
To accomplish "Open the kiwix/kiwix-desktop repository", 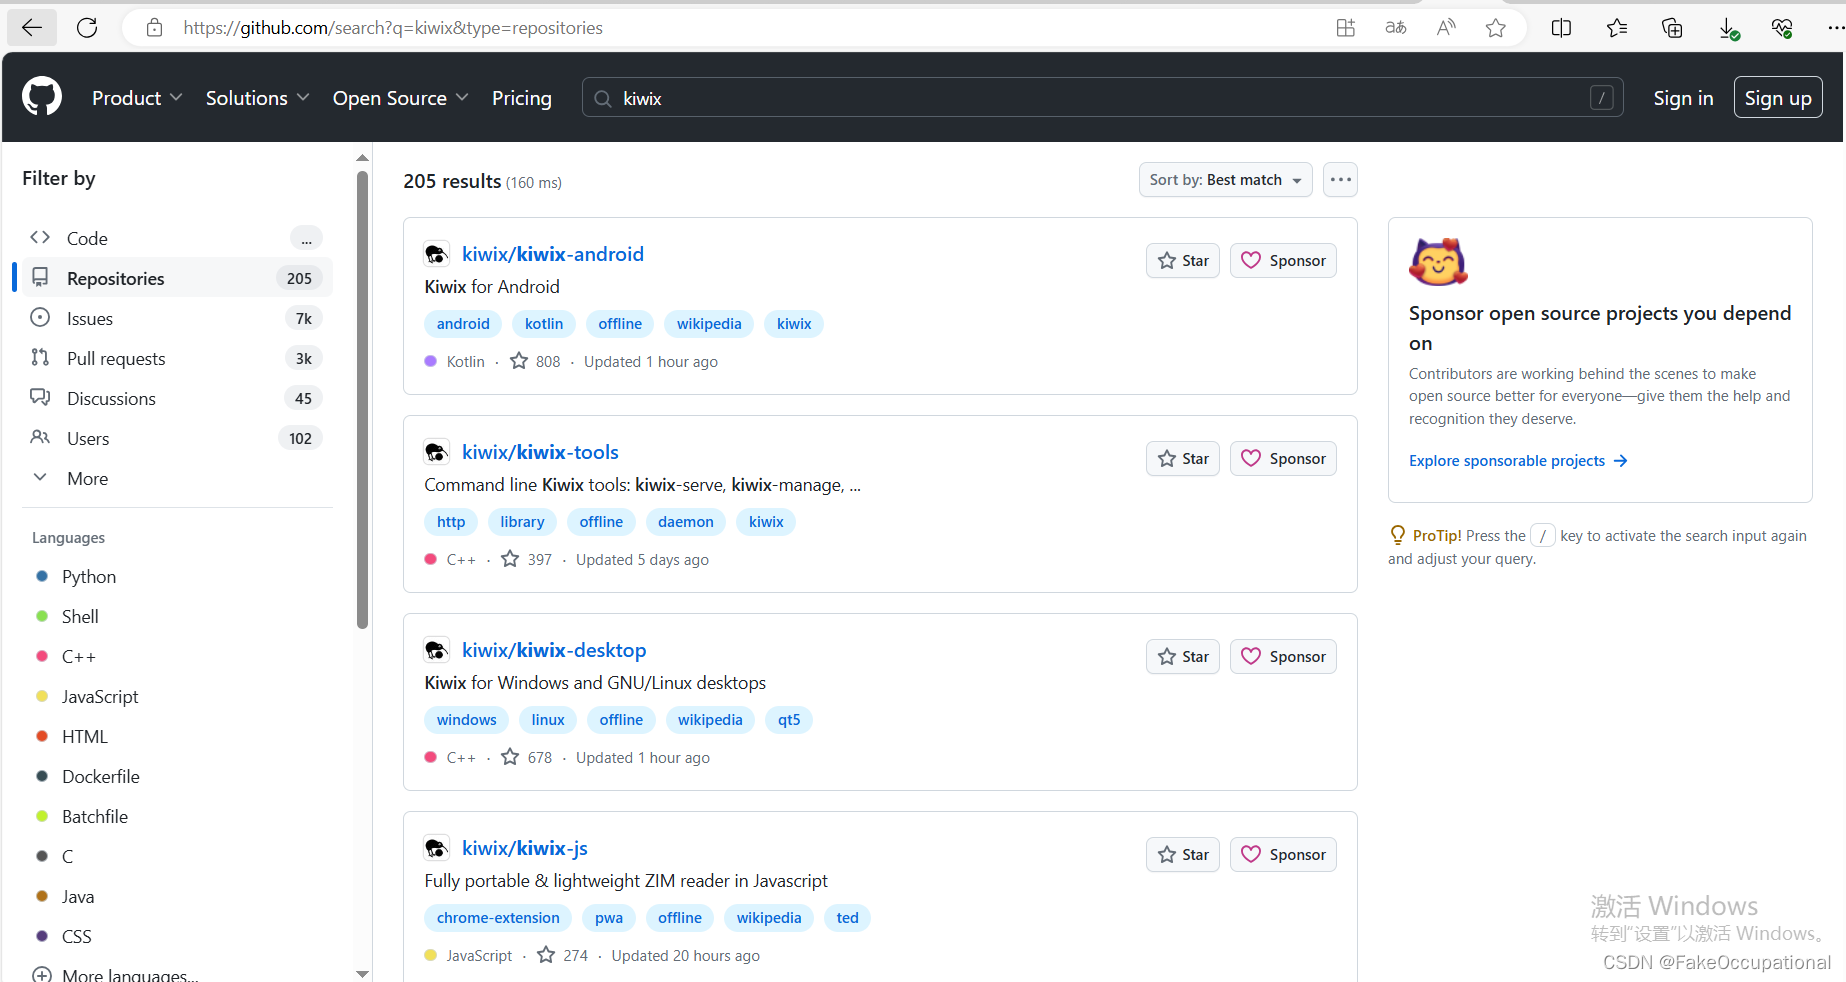I will coord(554,650).
